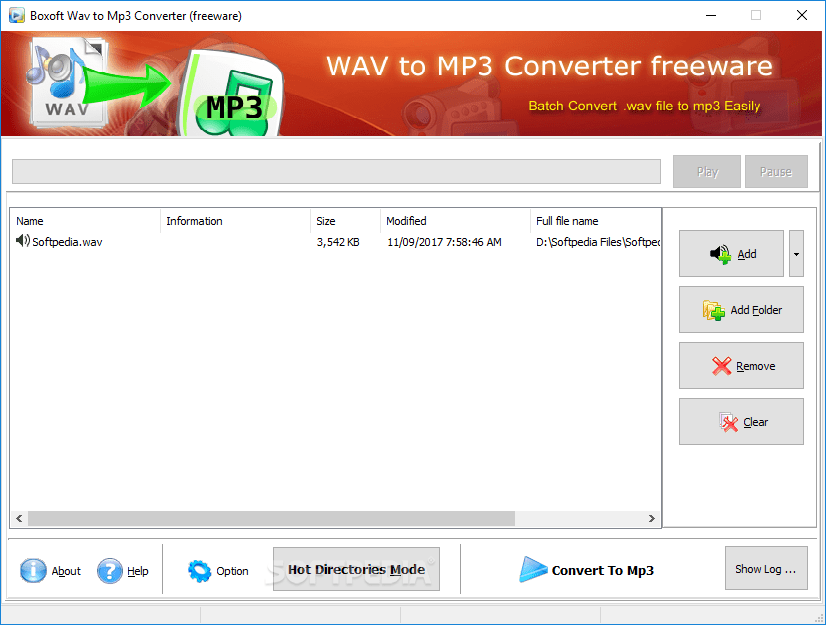Click the About info icon
Viewport: 826px width, 625px height.
(31, 570)
